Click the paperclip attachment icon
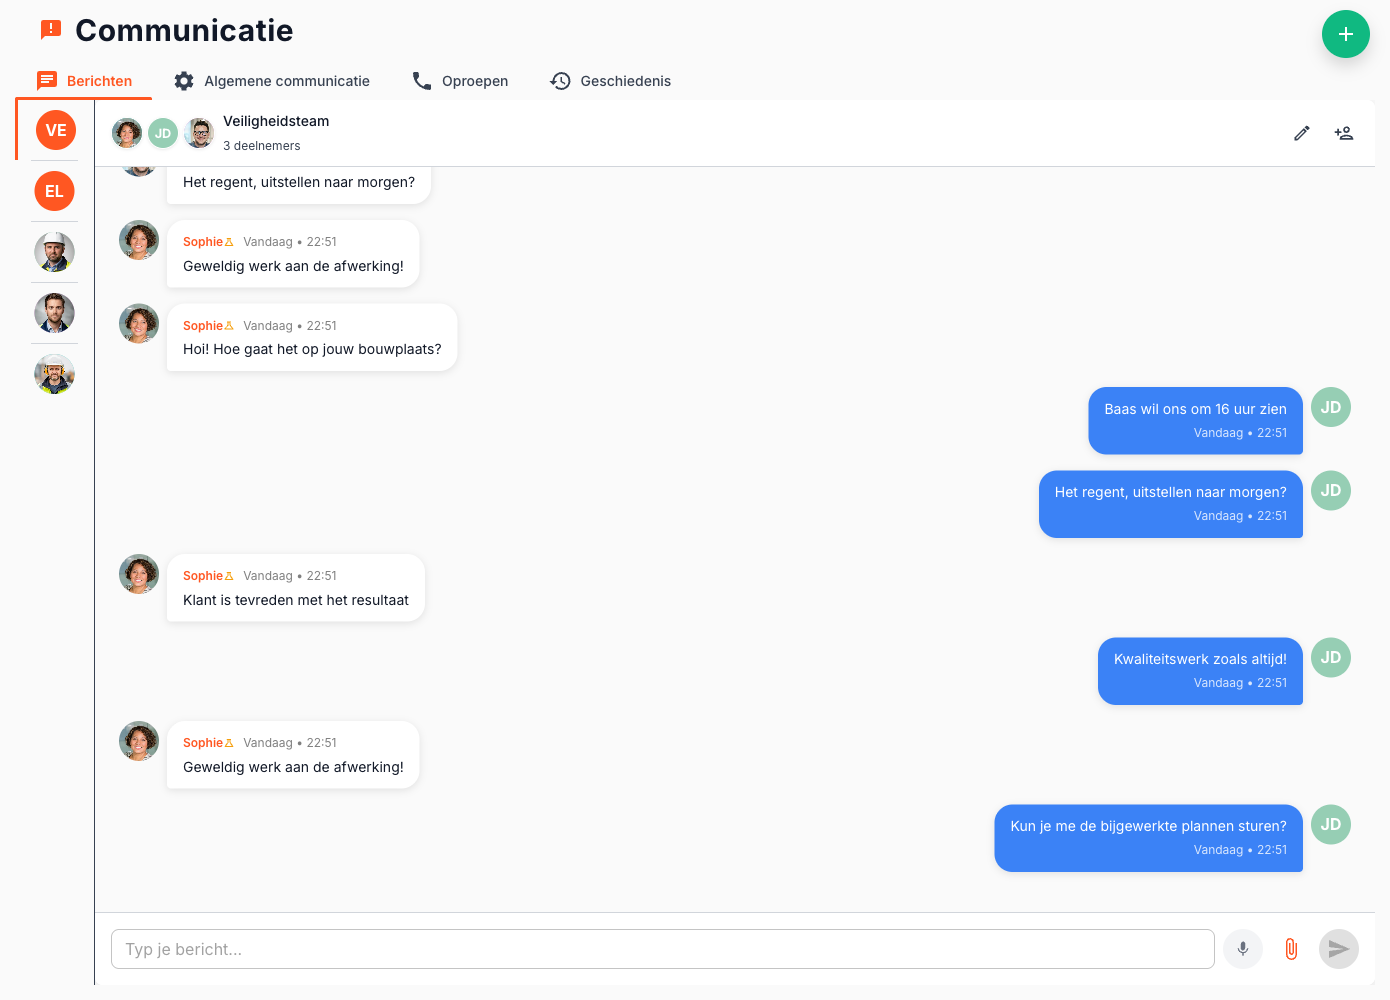 pos(1290,949)
